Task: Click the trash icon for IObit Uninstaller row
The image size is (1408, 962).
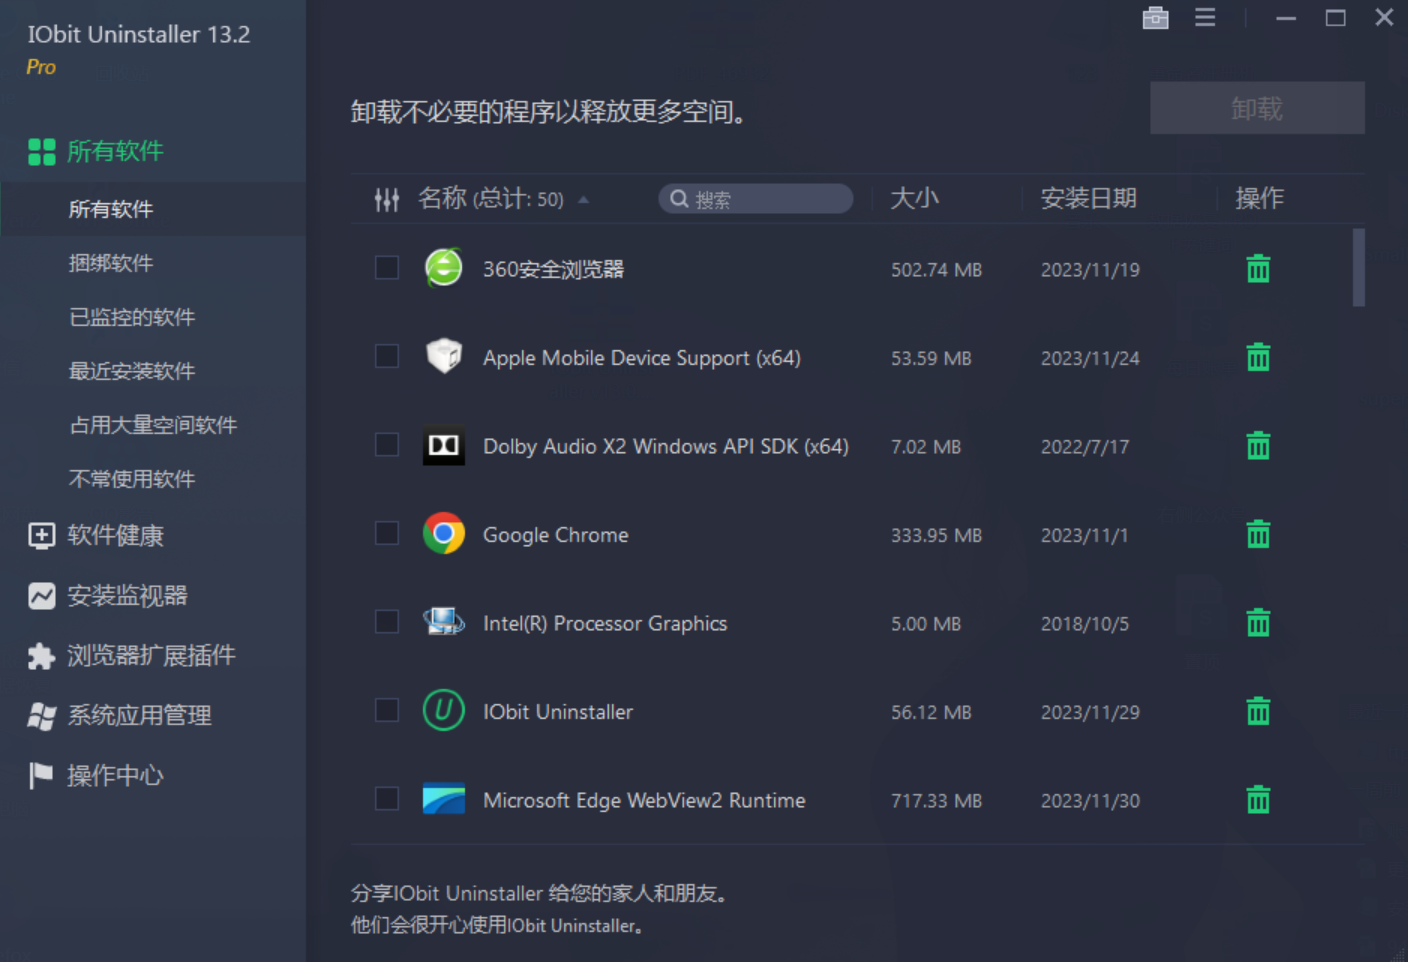Action: pos(1258,711)
